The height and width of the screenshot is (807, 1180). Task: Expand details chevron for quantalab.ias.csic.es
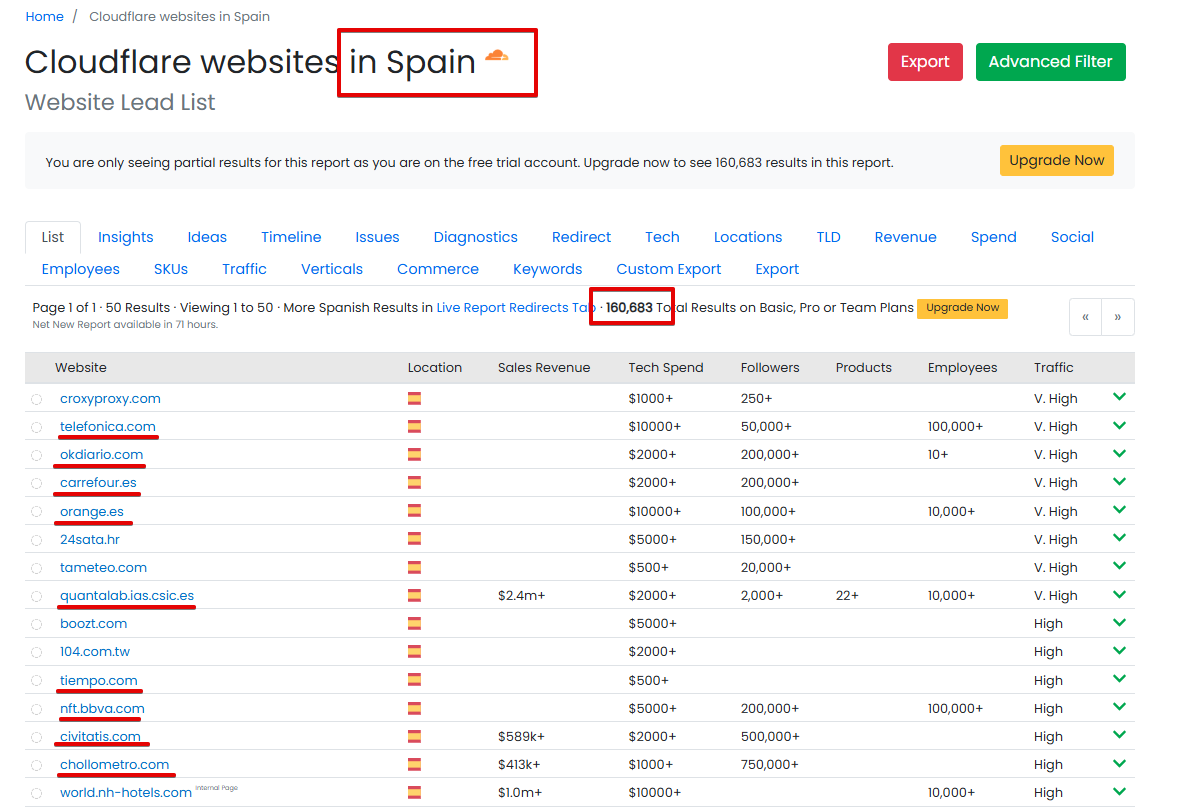1119,594
